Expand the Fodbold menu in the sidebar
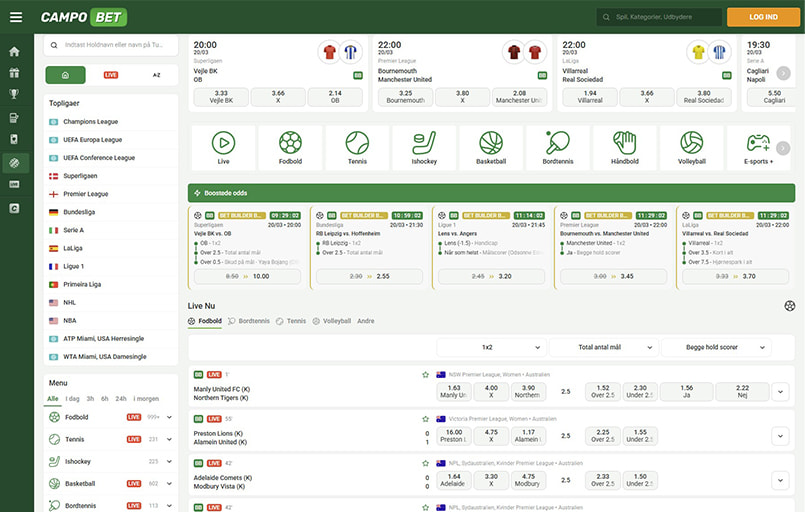 pos(170,417)
